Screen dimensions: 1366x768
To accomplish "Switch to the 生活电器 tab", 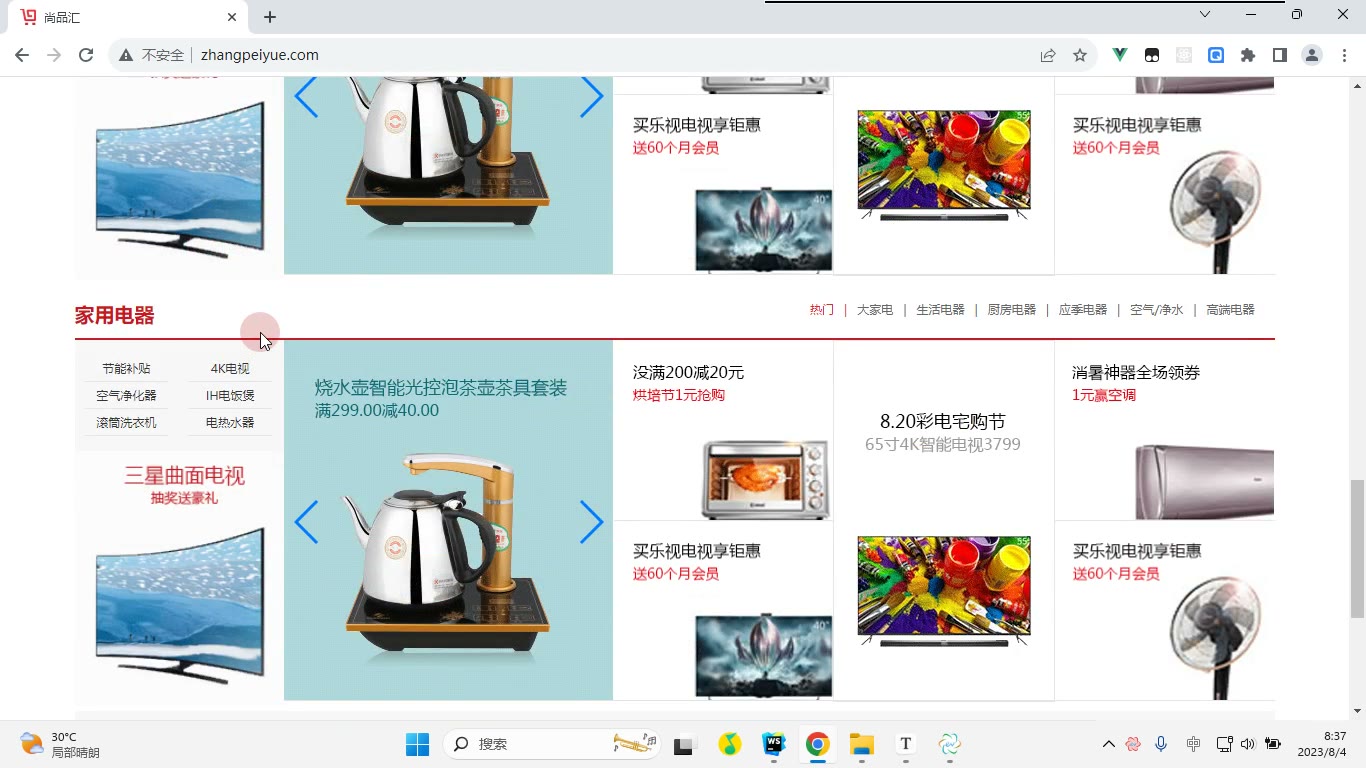I will (941, 310).
